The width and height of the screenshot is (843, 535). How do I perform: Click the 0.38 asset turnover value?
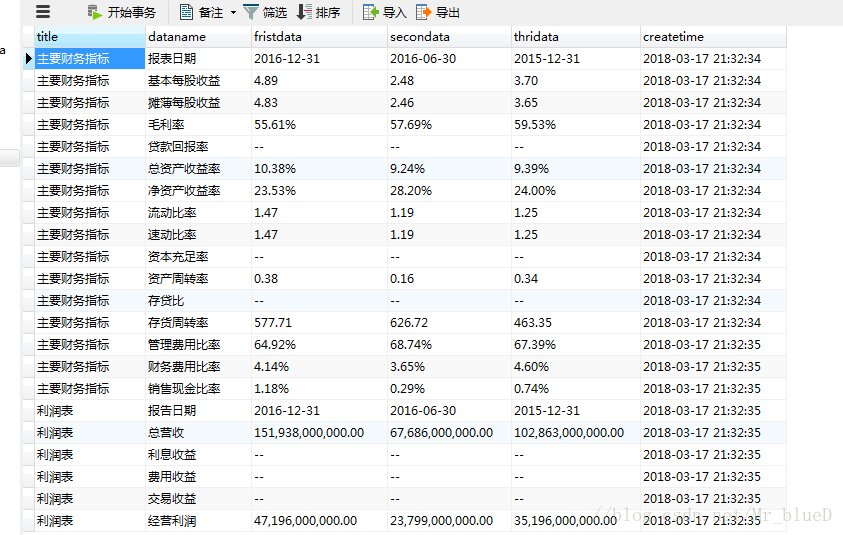pyautogui.click(x=319, y=279)
